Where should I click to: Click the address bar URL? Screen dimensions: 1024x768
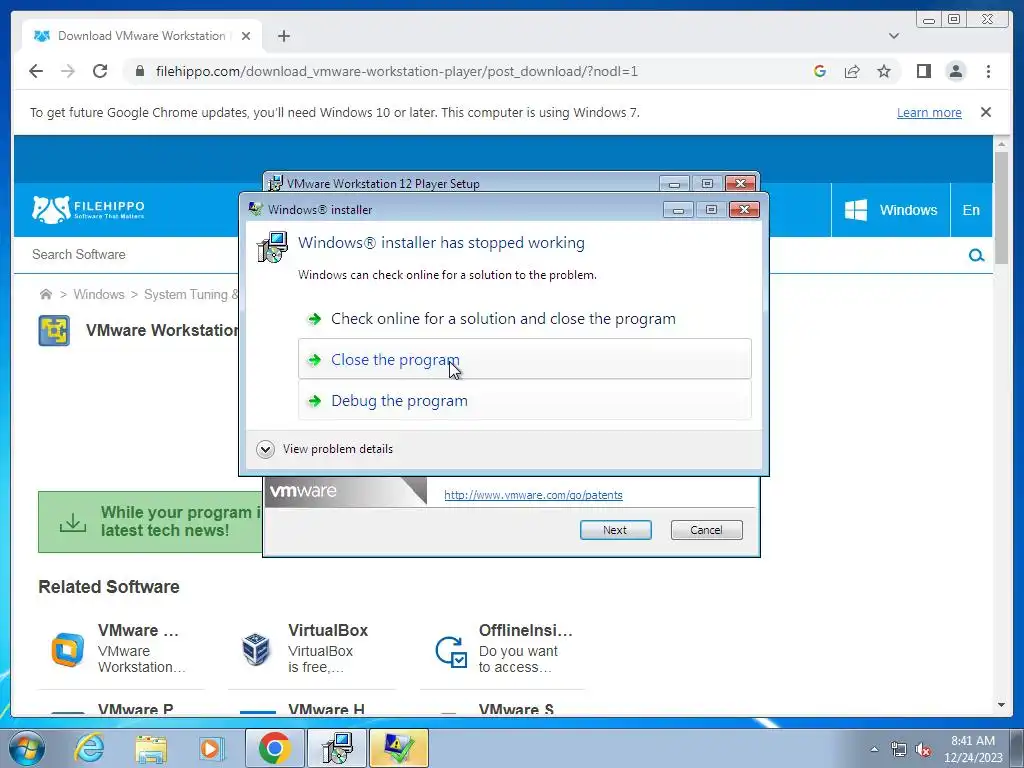[x=397, y=71]
